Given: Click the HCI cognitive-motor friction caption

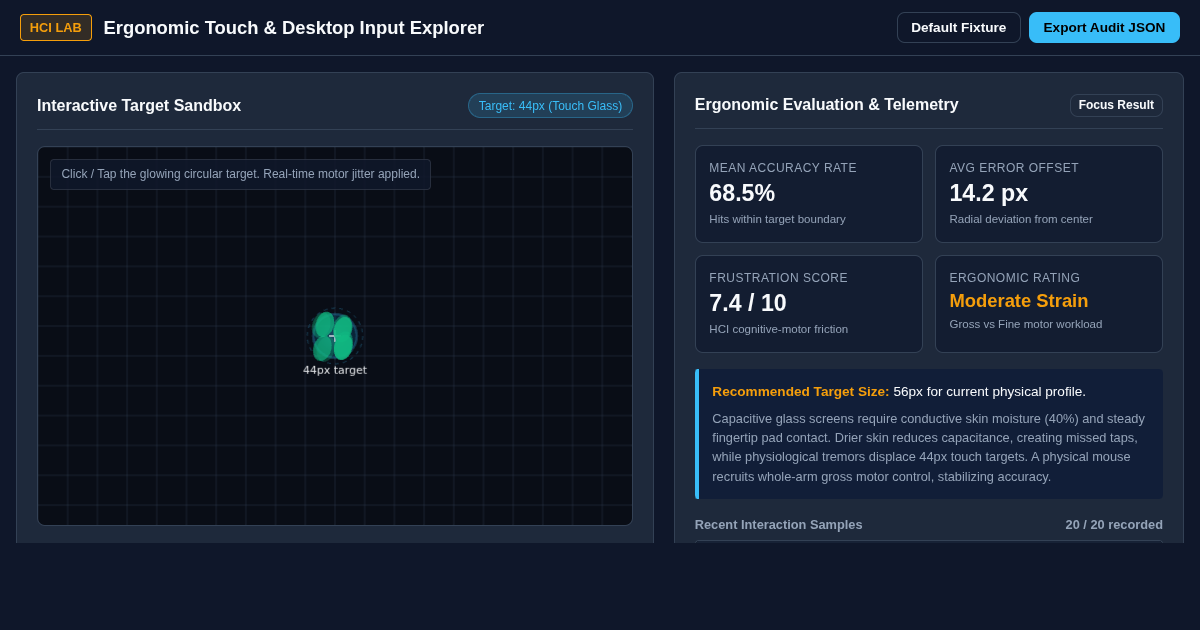Looking at the screenshot, I should point(778,329).
